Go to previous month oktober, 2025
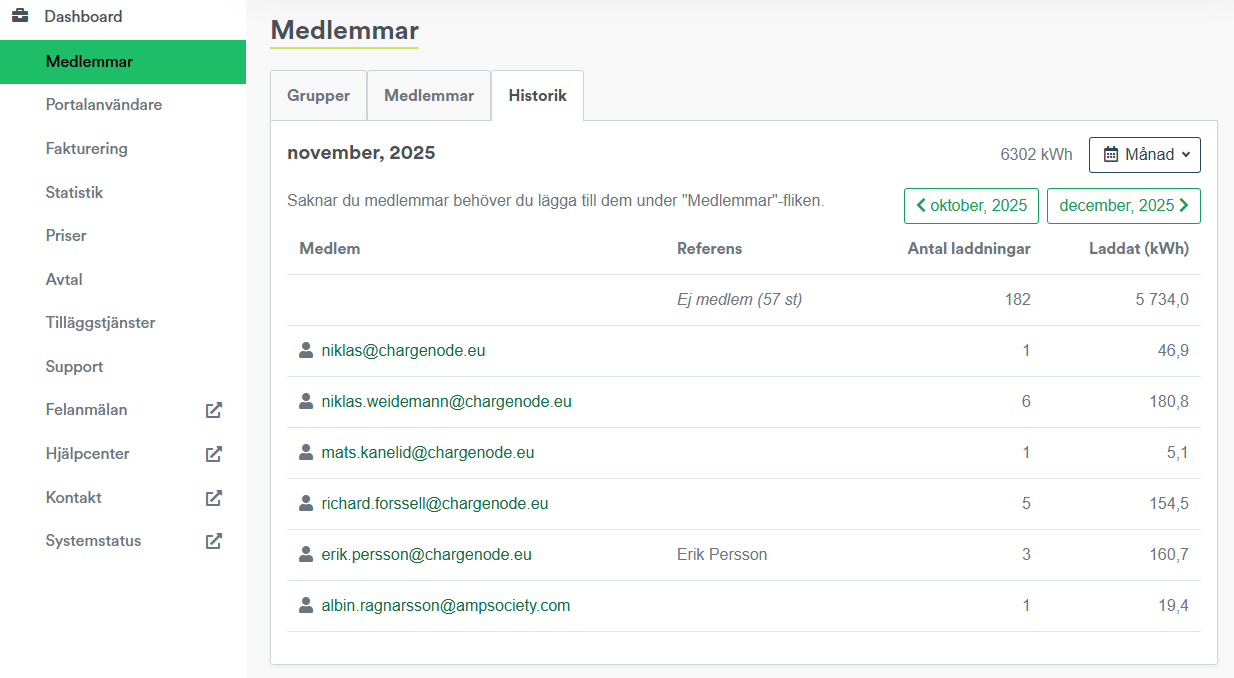Viewport: 1234px width, 678px height. click(x=971, y=206)
